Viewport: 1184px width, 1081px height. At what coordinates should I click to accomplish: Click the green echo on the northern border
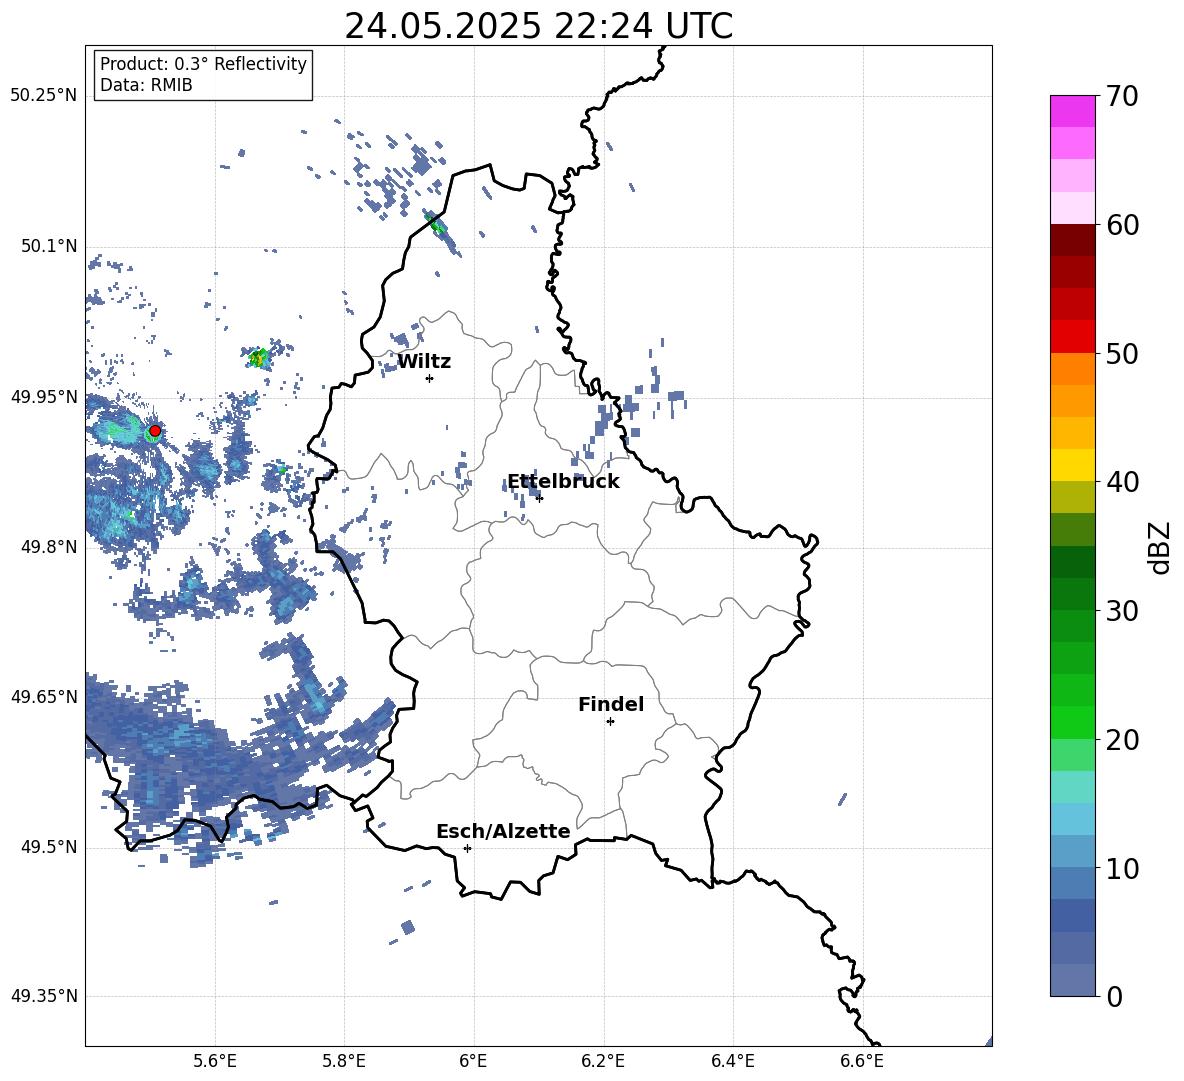437,224
